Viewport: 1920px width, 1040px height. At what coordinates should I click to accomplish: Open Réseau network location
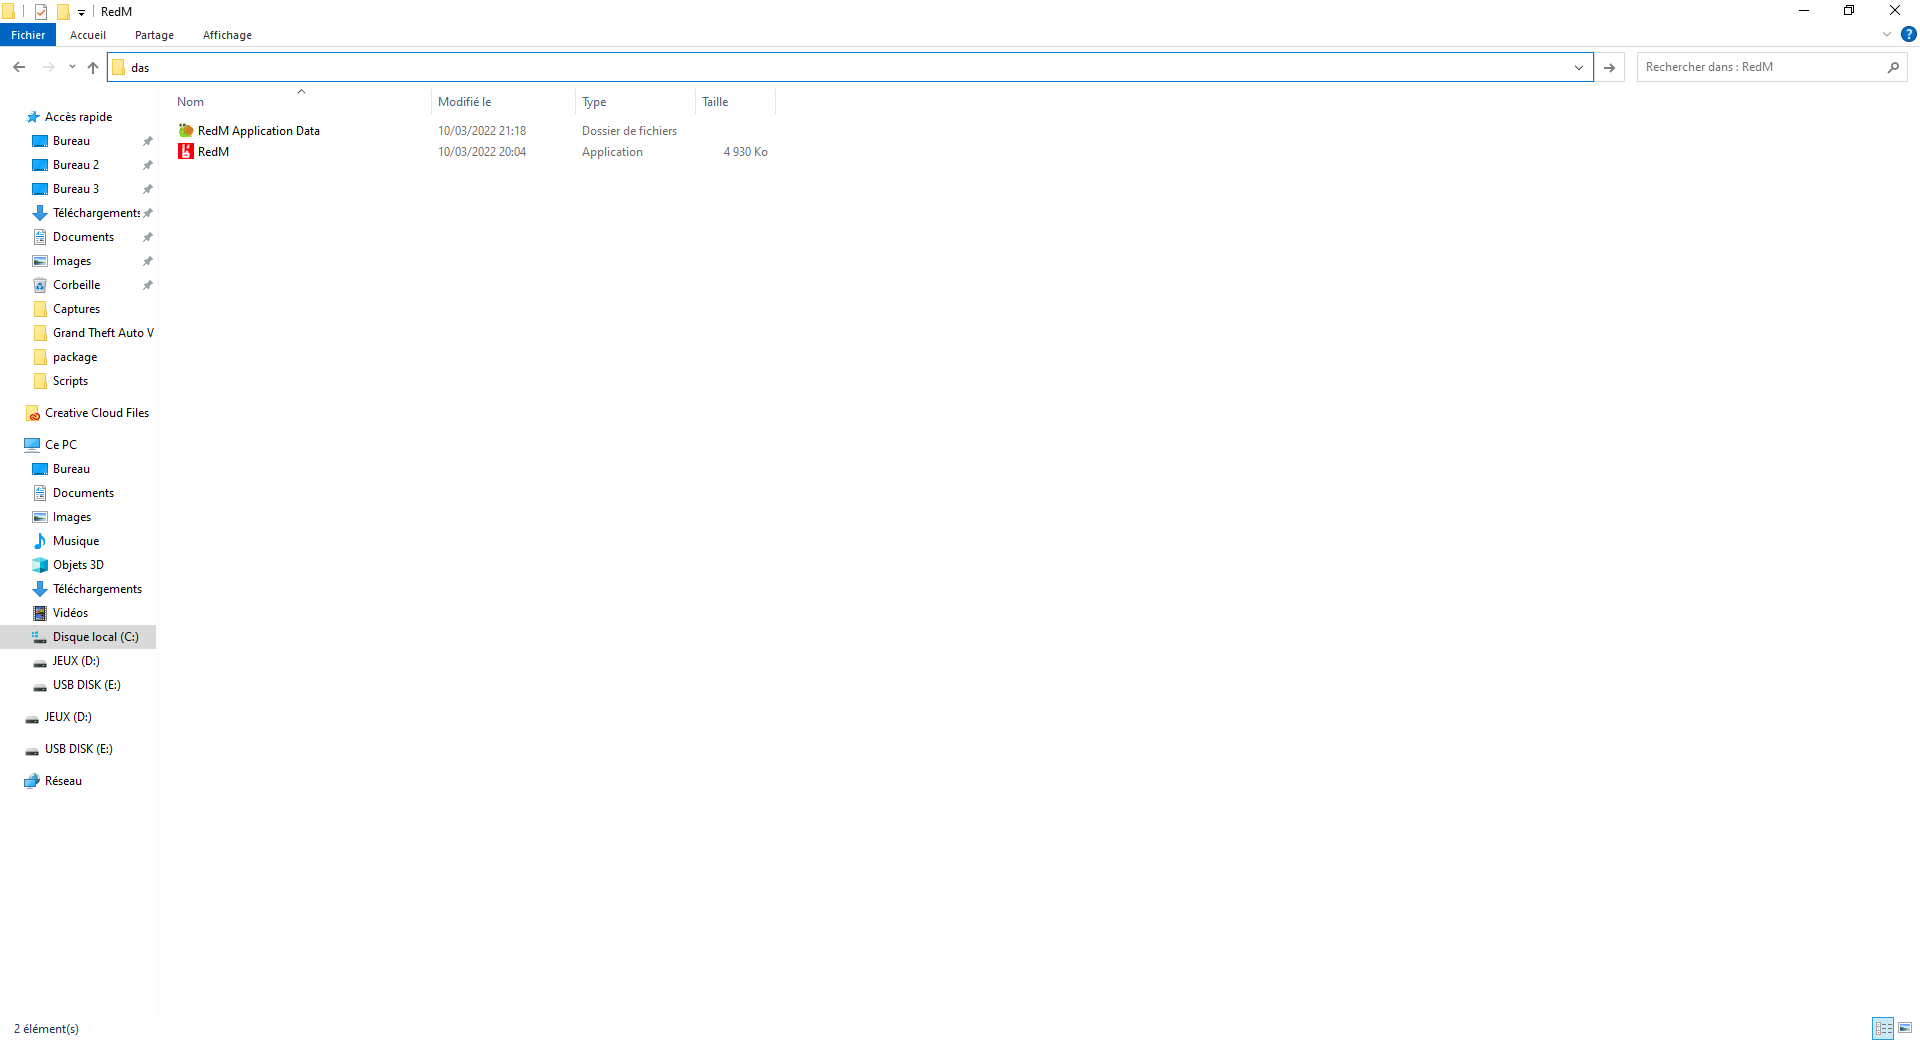[63, 781]
